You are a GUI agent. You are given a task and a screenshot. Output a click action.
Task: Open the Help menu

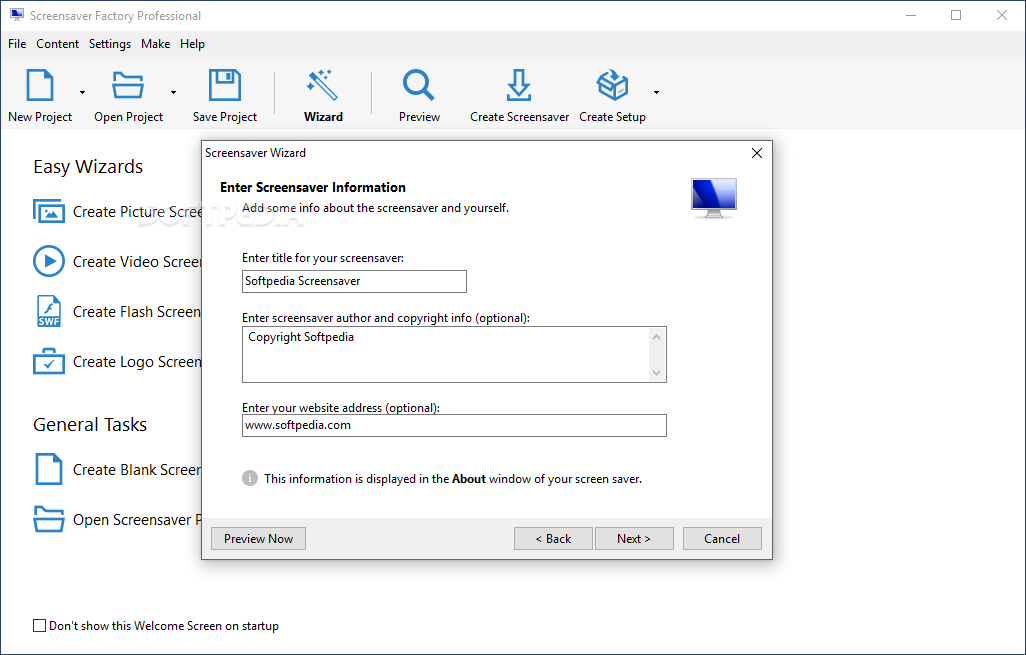coord(192,44)
